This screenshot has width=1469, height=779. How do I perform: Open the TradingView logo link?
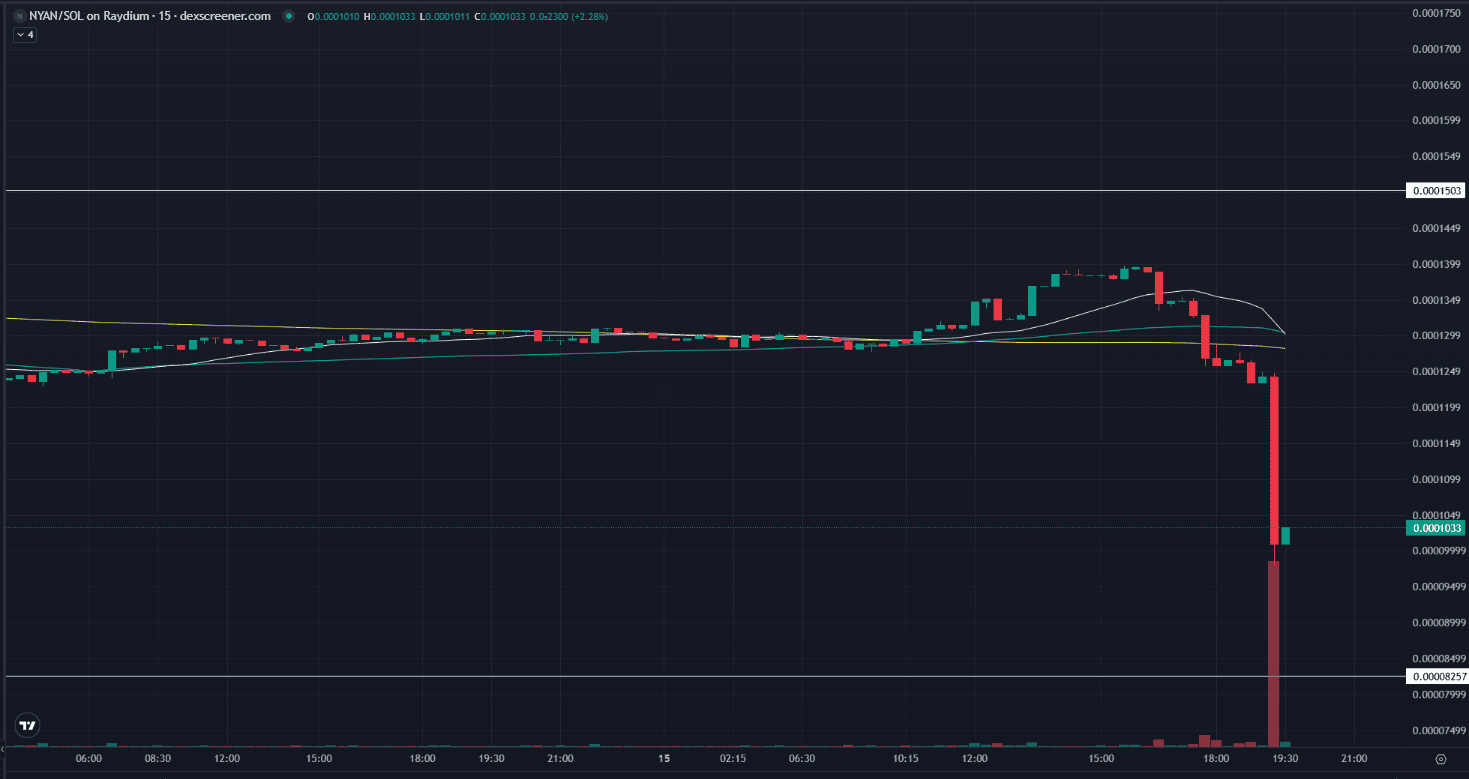(x=28, y=725)
